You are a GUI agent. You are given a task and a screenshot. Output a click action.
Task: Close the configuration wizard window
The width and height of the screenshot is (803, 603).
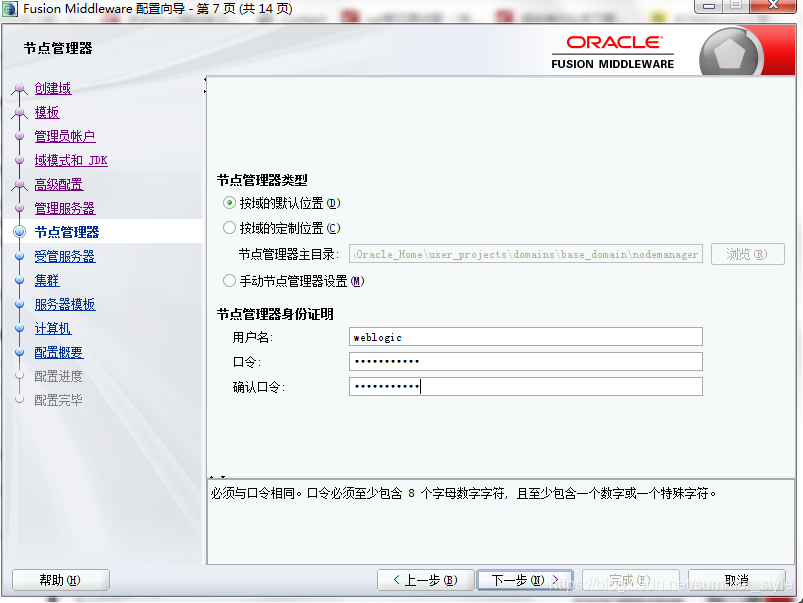click(x=773, y=6)
